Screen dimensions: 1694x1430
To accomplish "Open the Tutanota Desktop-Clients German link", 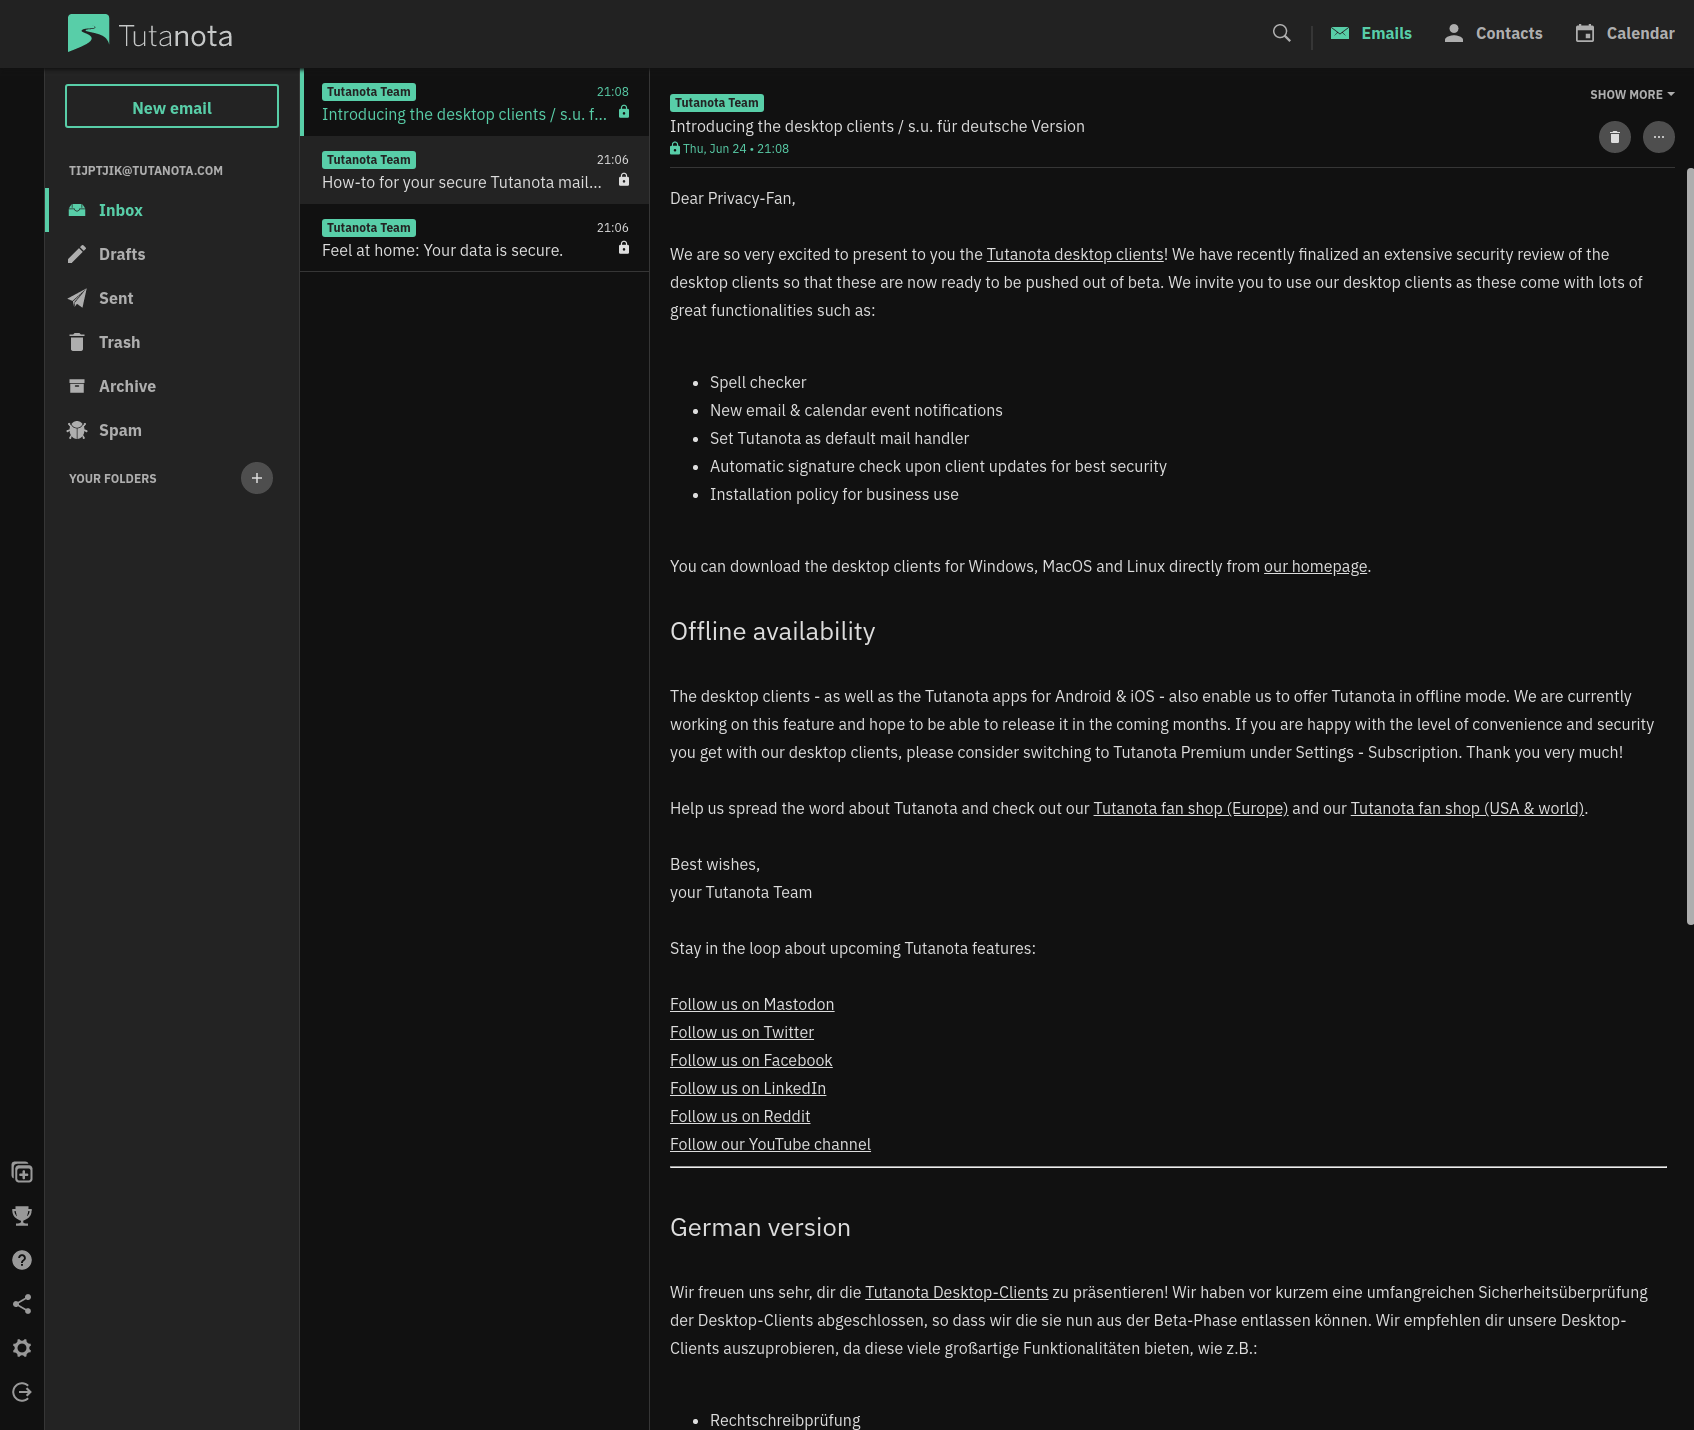I will click(956, 1292).
